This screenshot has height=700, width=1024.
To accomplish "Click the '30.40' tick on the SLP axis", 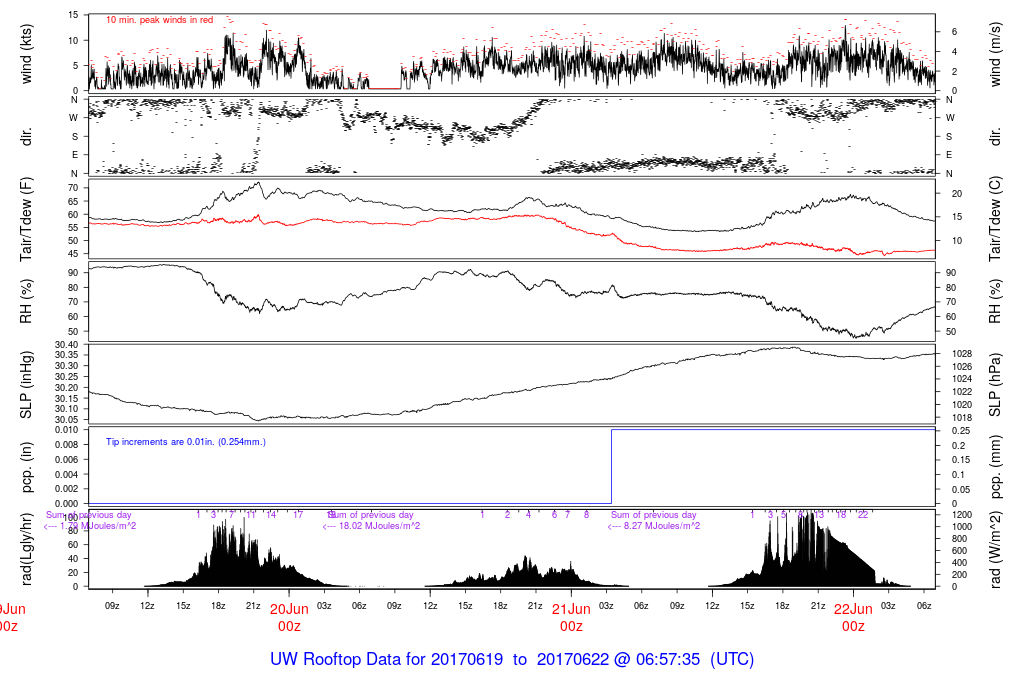I will [x=66, y=345].
